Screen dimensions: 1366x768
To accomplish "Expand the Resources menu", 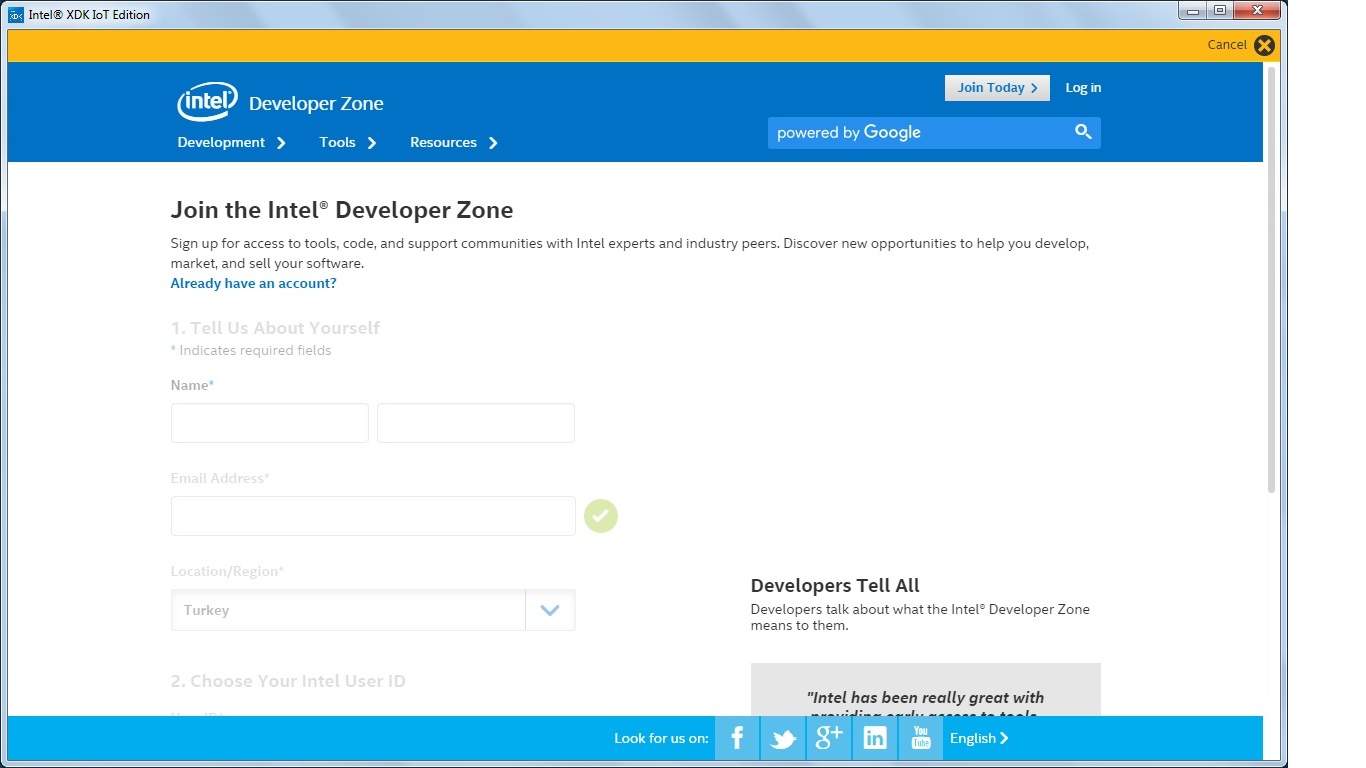I will point(454,143).
